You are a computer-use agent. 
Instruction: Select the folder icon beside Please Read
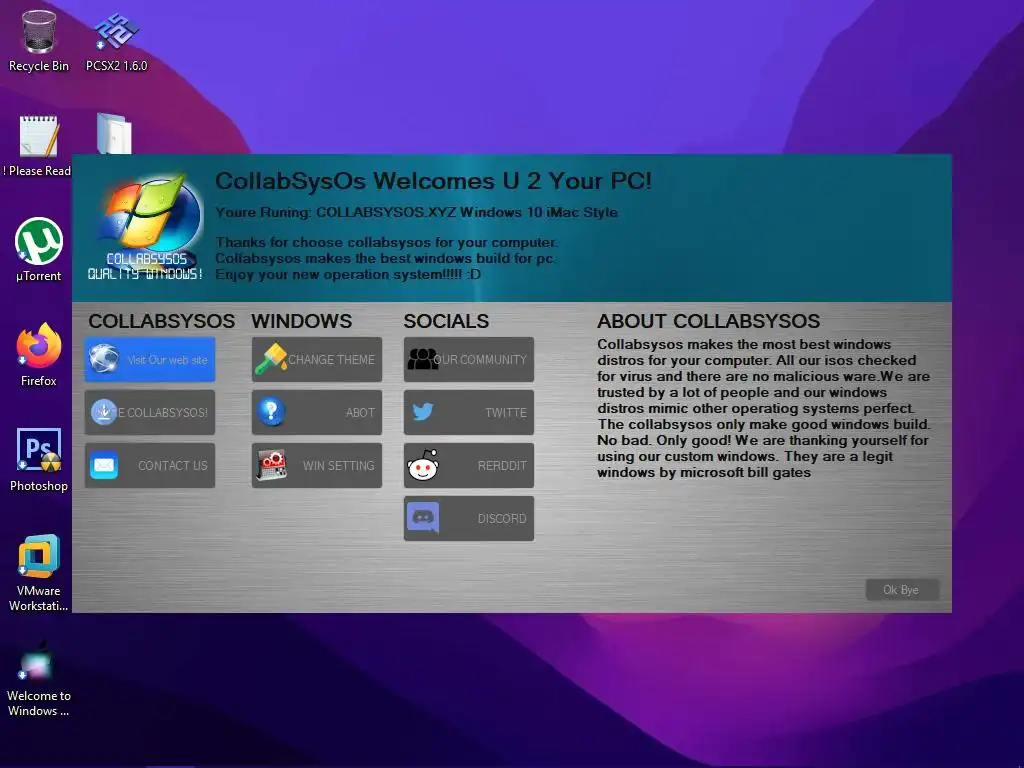point(114,134)
